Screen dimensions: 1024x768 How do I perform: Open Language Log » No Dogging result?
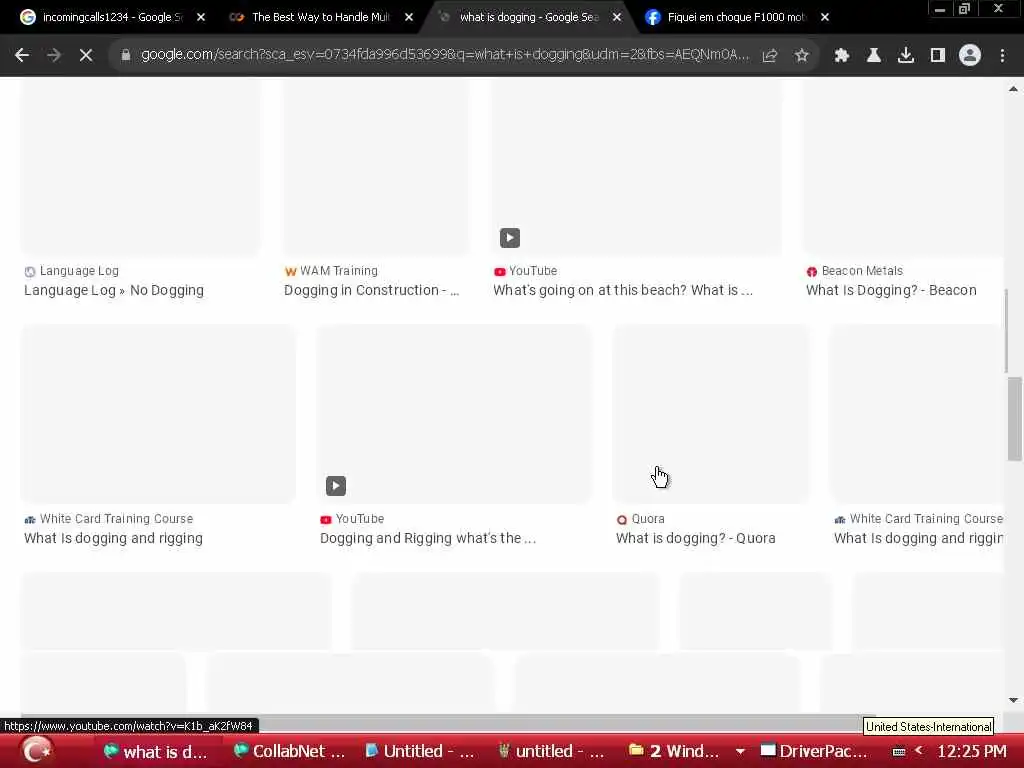point(114,290)
